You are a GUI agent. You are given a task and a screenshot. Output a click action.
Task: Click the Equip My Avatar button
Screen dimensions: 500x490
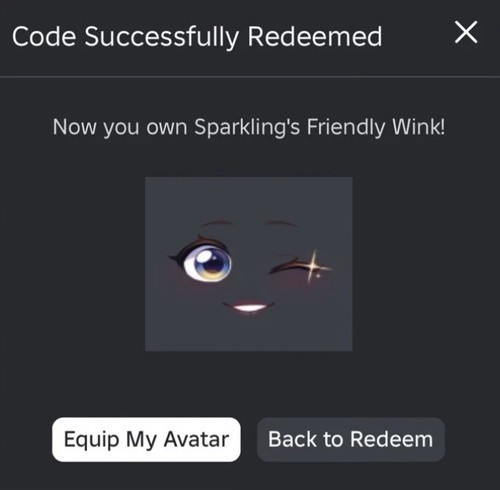pos(146,439)
